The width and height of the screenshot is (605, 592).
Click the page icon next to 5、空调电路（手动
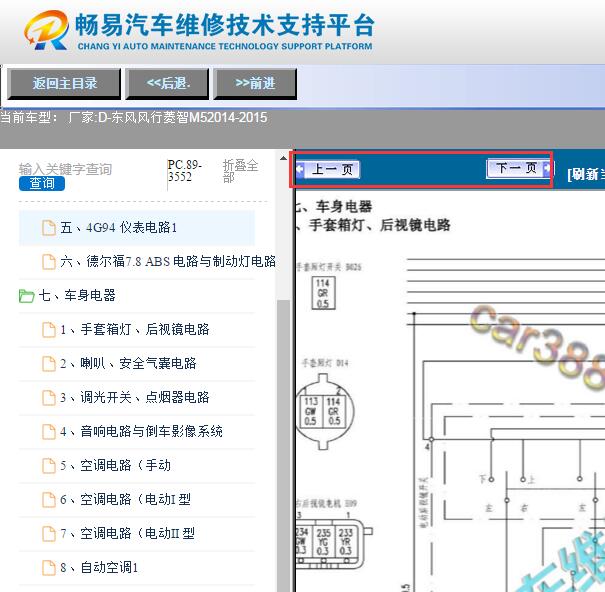tap(49, 465)
